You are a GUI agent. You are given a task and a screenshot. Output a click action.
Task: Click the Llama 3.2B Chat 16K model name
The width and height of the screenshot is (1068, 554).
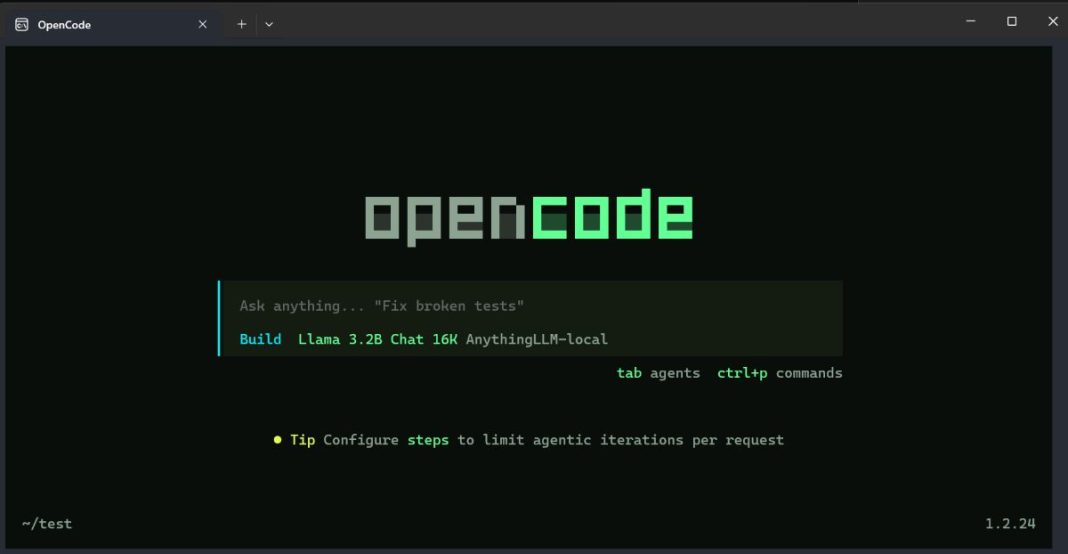377,339
